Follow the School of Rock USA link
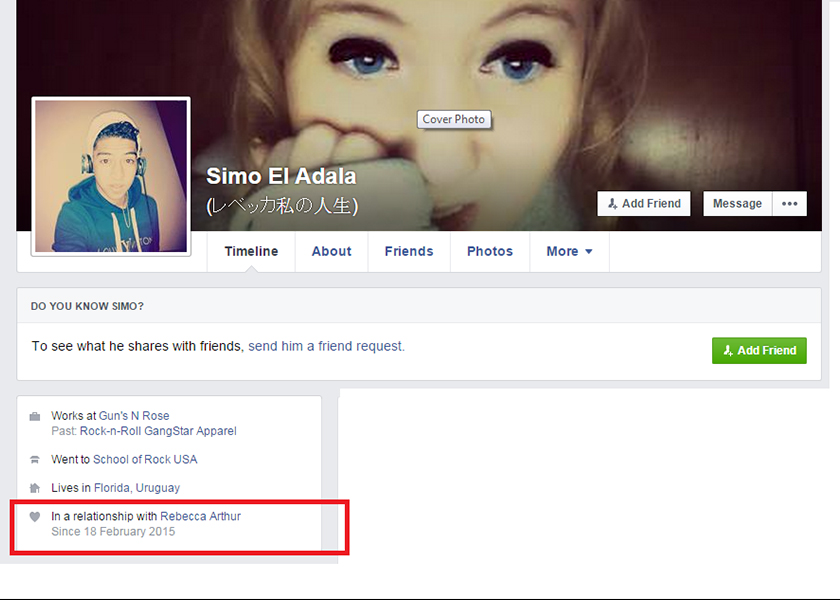840x600 pixels. click(145, 460)
